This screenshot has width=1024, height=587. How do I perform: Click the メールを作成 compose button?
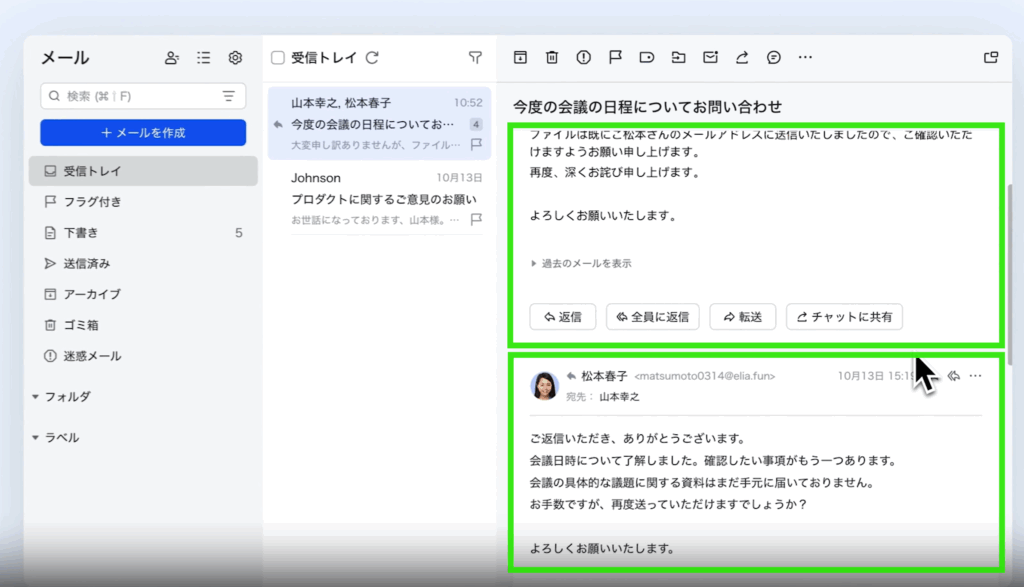143,133
